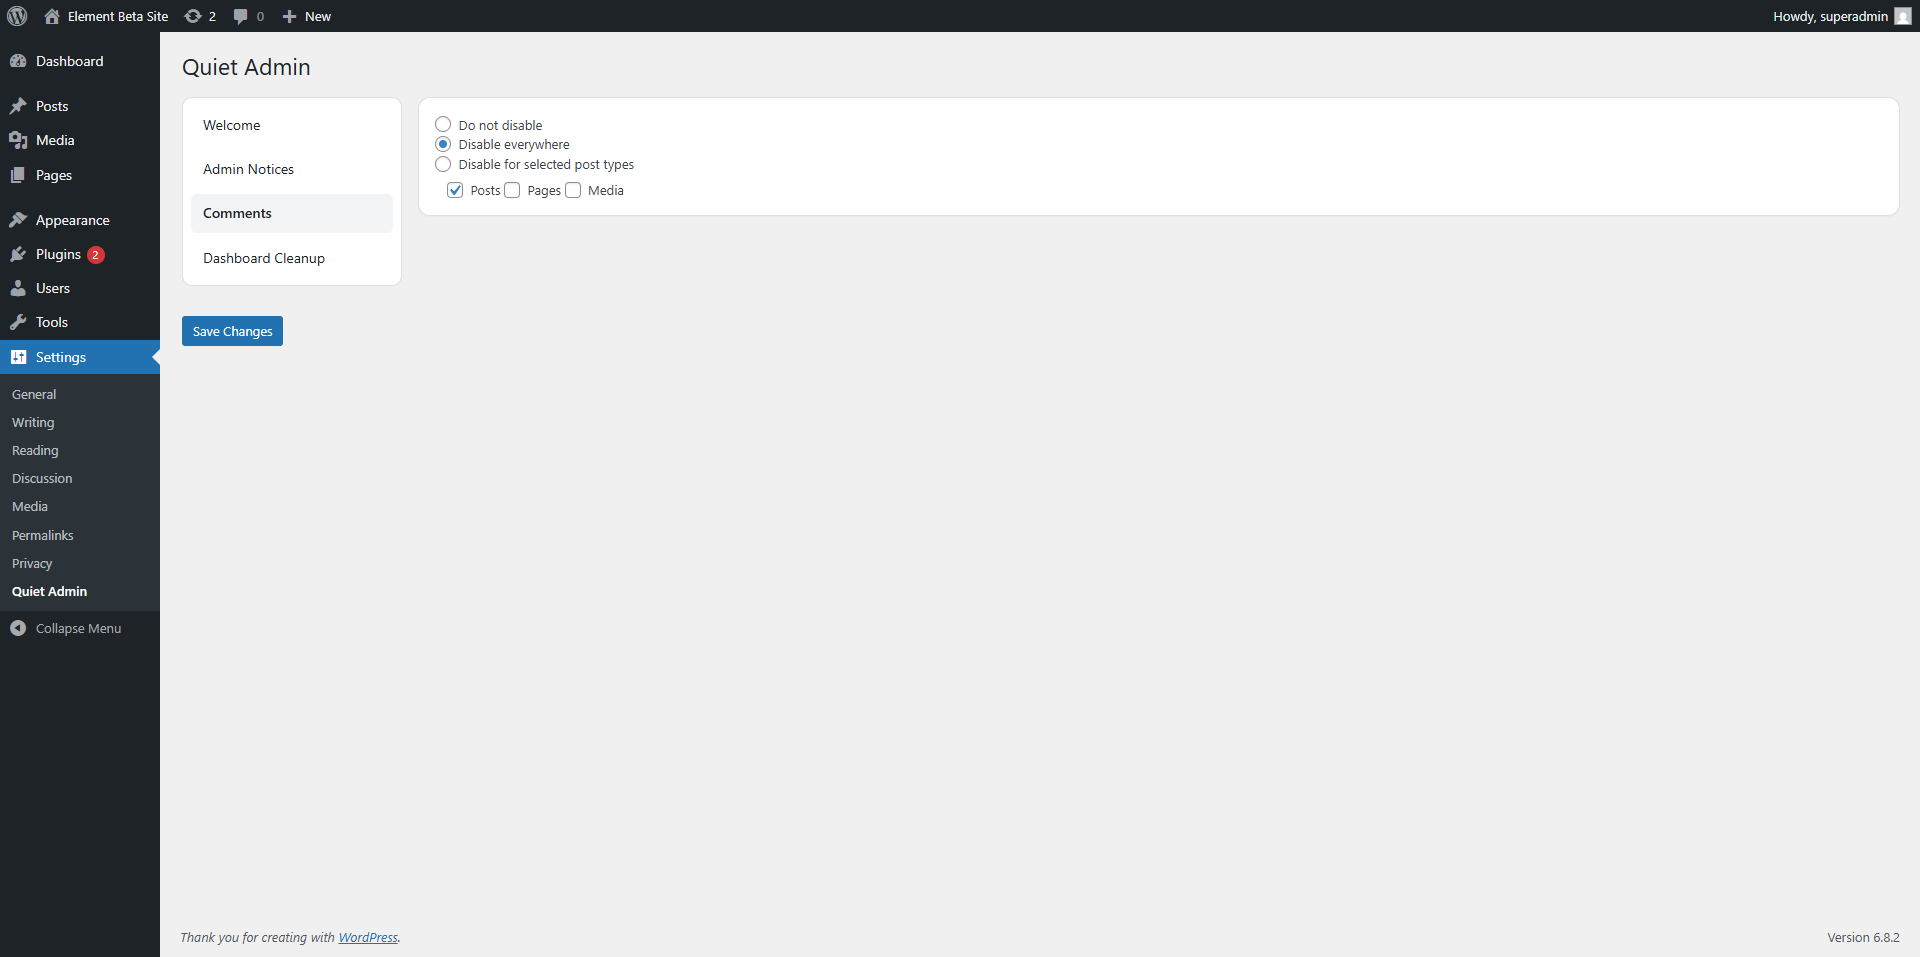Click the Appearance menu label
Image resolution: width=1920 pixels, height=957 pixels.
coord(73,220)
